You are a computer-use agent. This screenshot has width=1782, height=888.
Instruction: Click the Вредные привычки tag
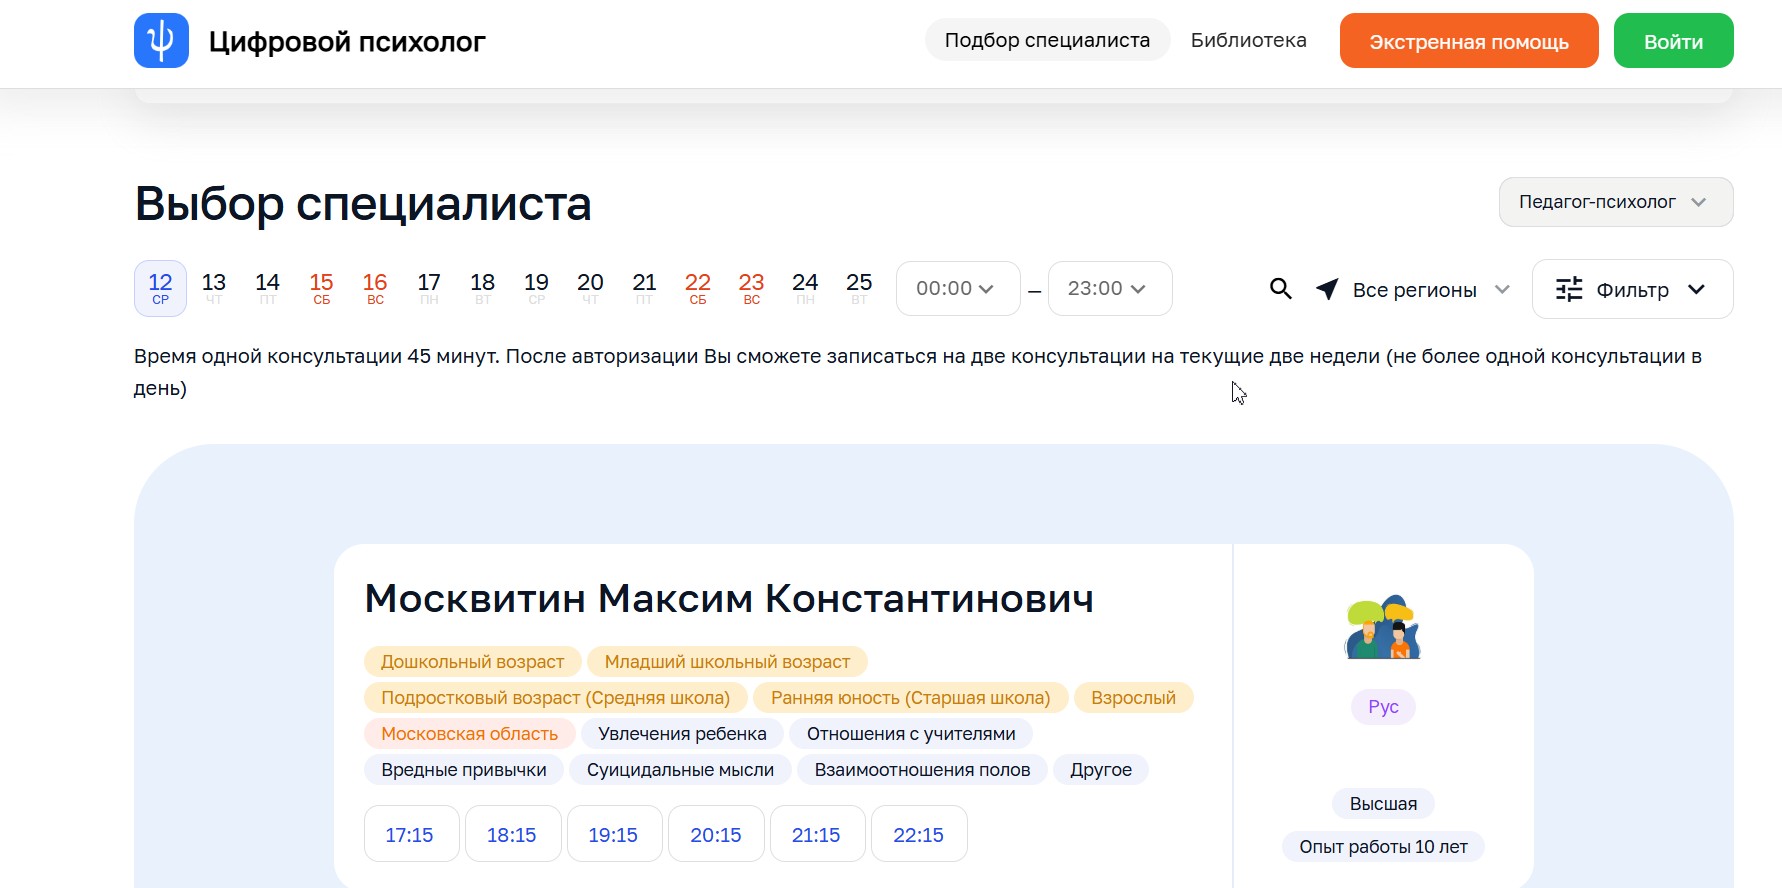[464, 770]
